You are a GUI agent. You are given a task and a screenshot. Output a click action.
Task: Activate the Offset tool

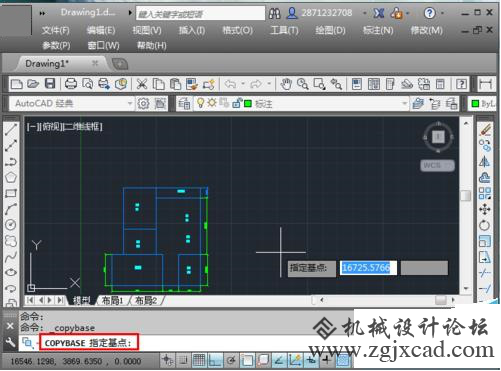pyautogui.click(x=485, y=177)
